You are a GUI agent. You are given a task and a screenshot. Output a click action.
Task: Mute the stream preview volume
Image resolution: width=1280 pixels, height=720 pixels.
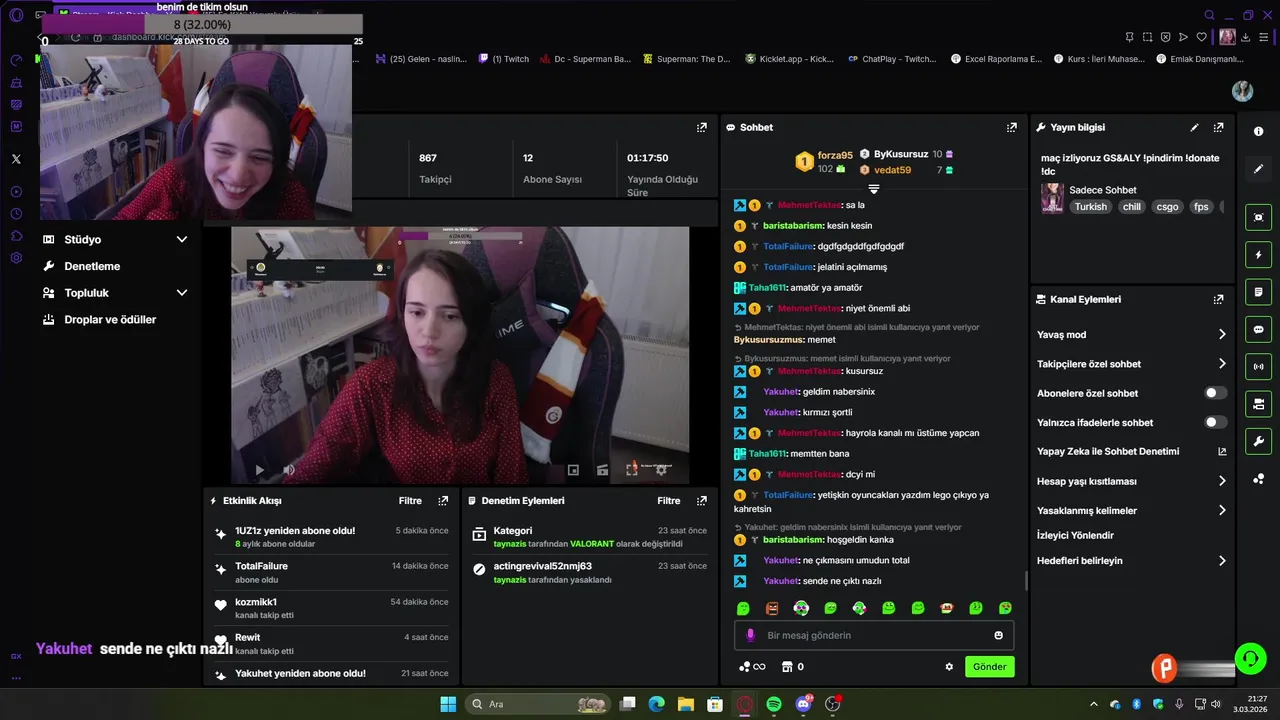pyautogui.click(x=289, y=470)
